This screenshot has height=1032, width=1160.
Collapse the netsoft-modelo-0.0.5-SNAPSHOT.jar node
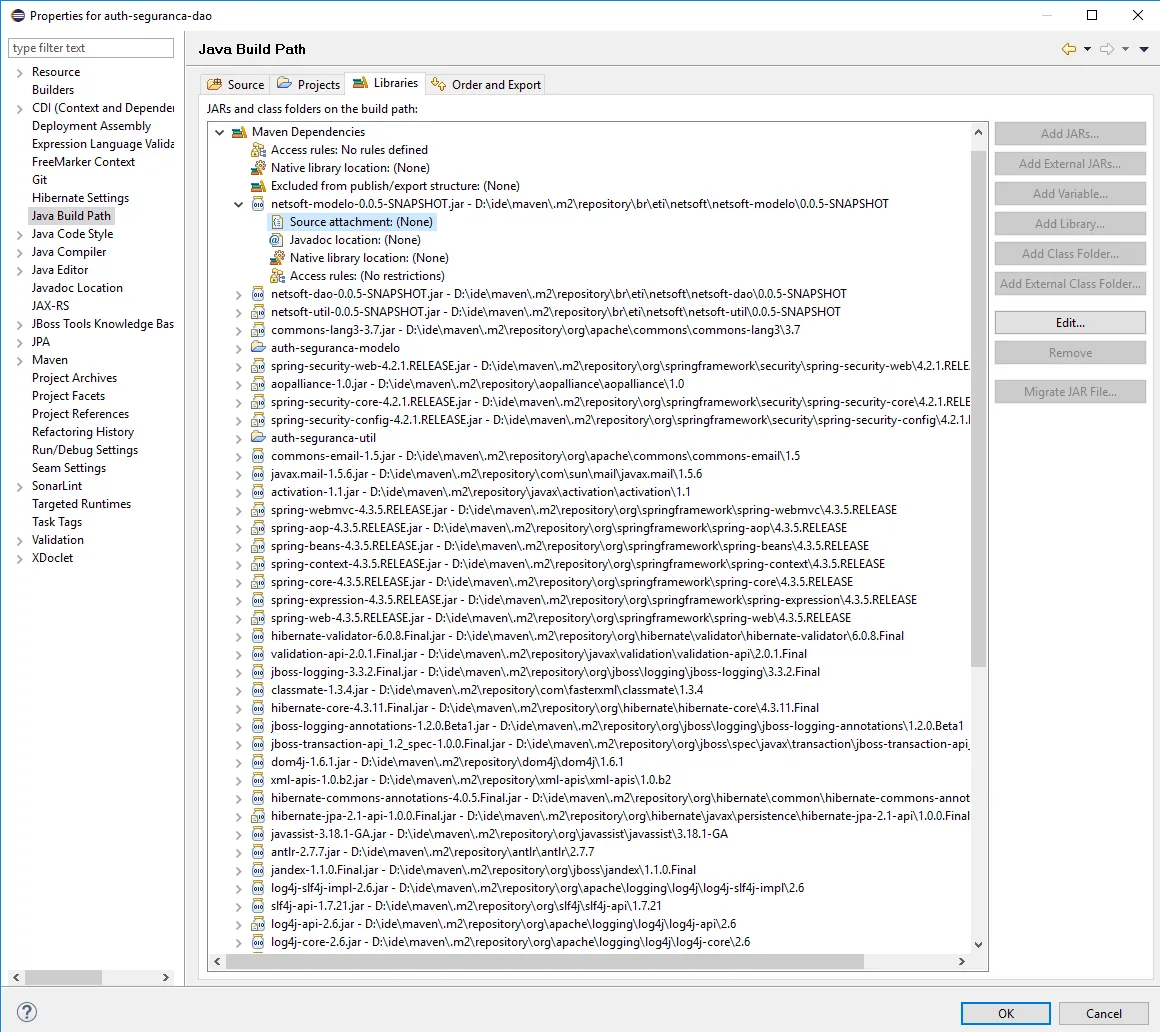coord(238,204)
